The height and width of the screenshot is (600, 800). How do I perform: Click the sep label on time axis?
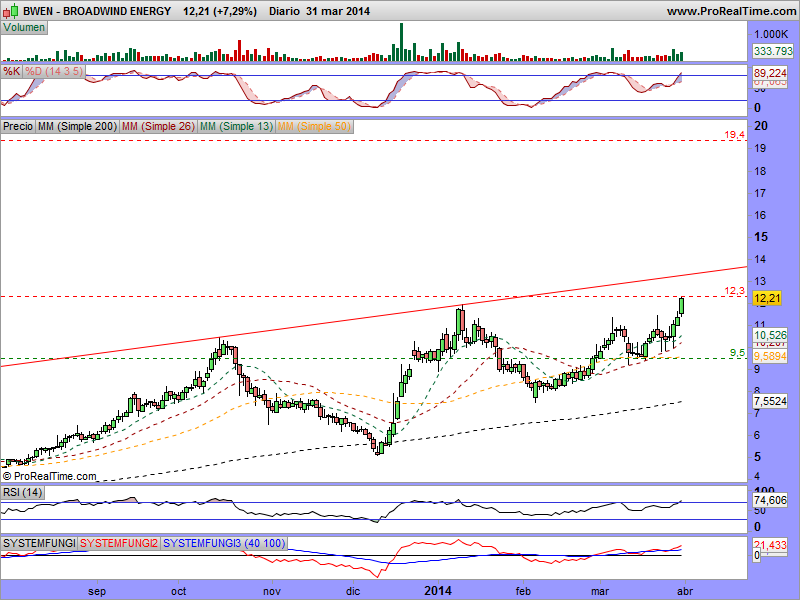pos(97,591)
